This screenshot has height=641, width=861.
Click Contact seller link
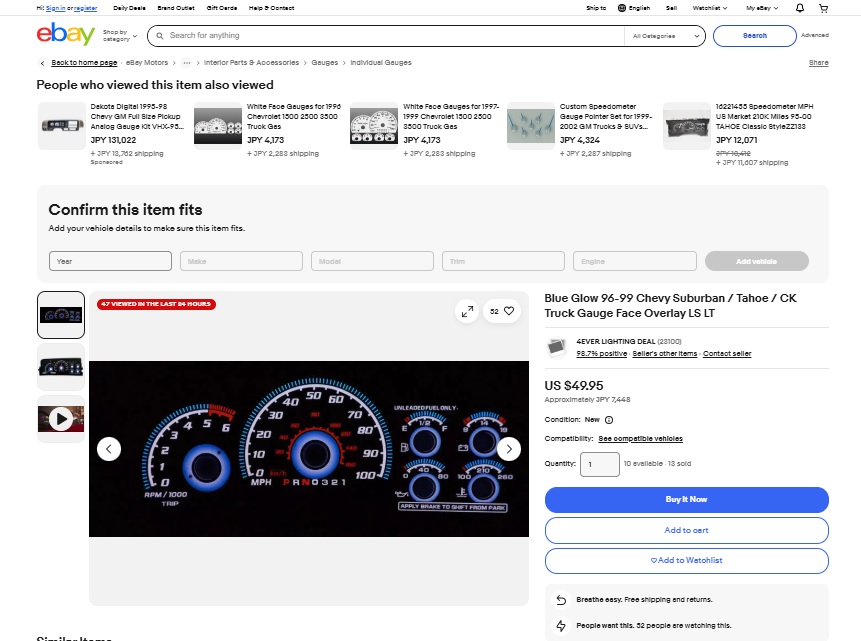pos(727,354)
